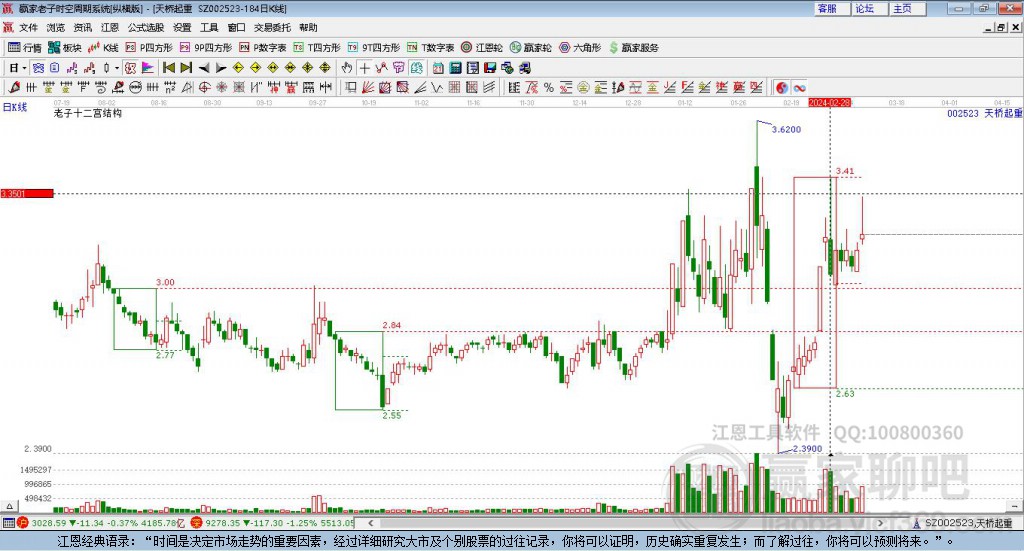The image size is (1024, 551).
Task: Open the 9T四方形 tool
Action: click(374, 48)
